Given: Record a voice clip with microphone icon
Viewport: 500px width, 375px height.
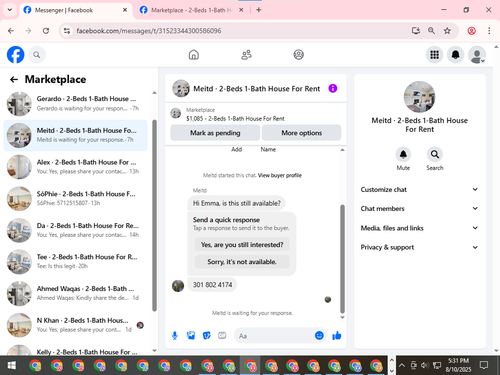Looking at the screenshot, I should pyautogui.click(x=175, y=336).
